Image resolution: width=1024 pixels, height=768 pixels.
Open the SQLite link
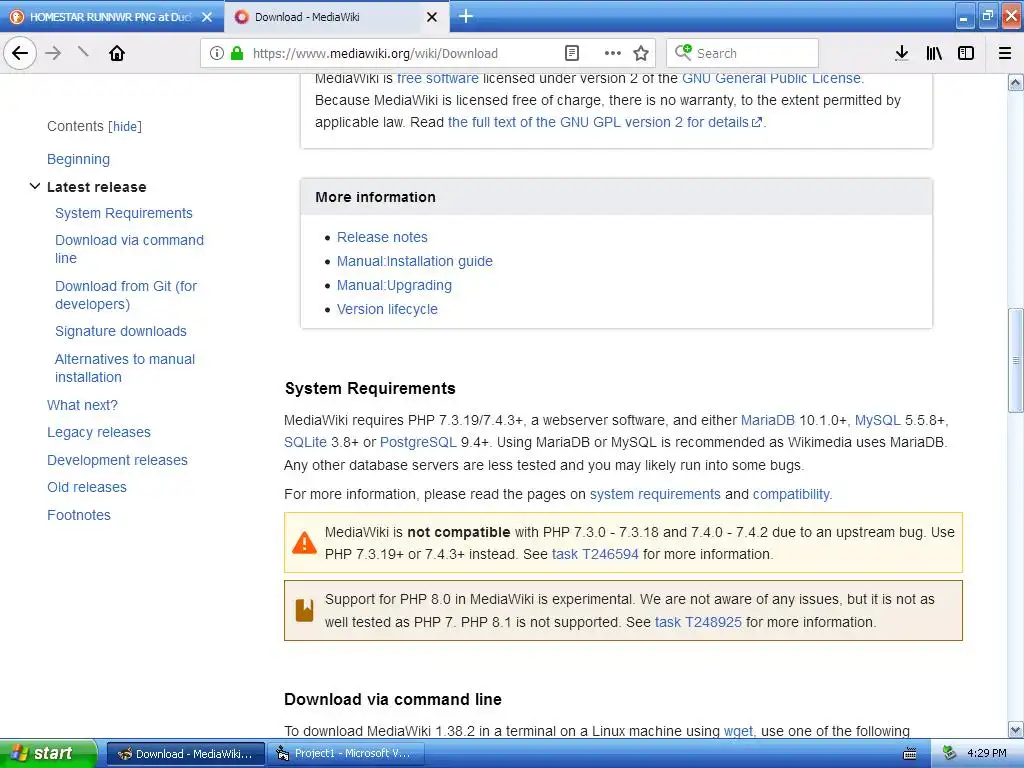point(305,442)
